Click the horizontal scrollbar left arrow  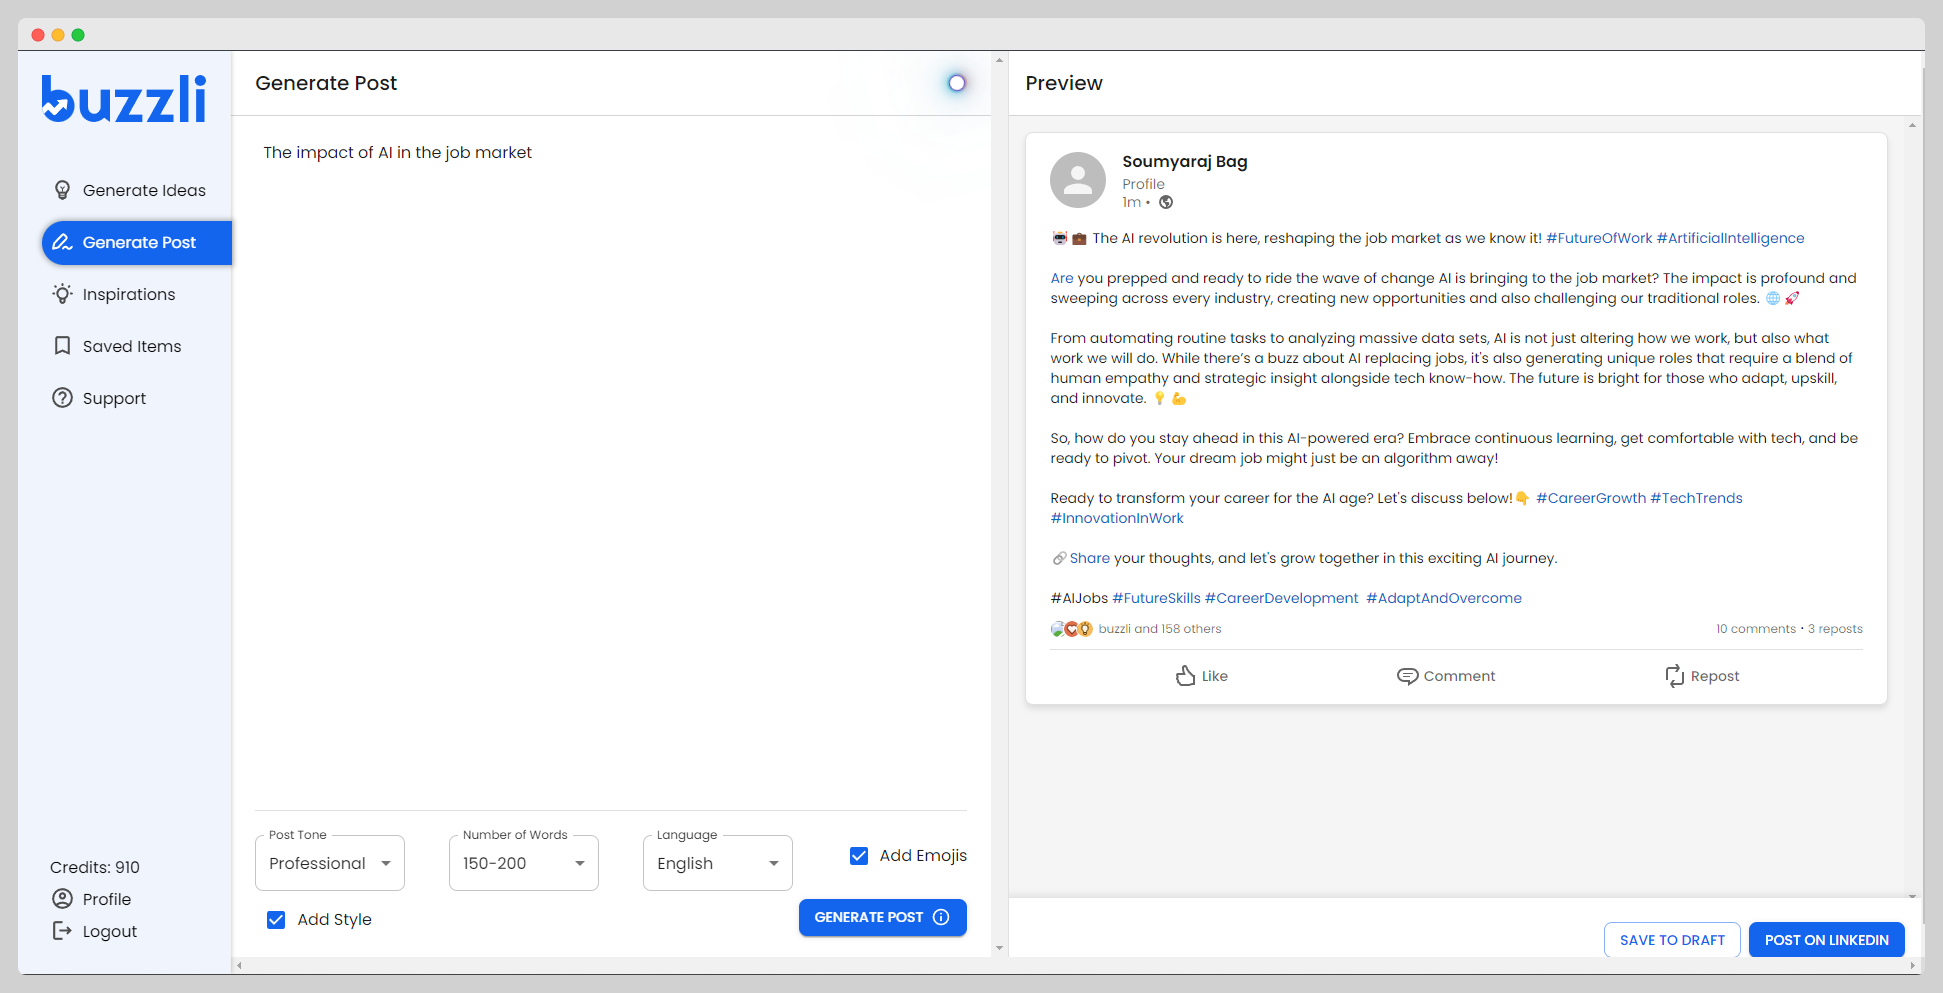[x=238, y=966]
